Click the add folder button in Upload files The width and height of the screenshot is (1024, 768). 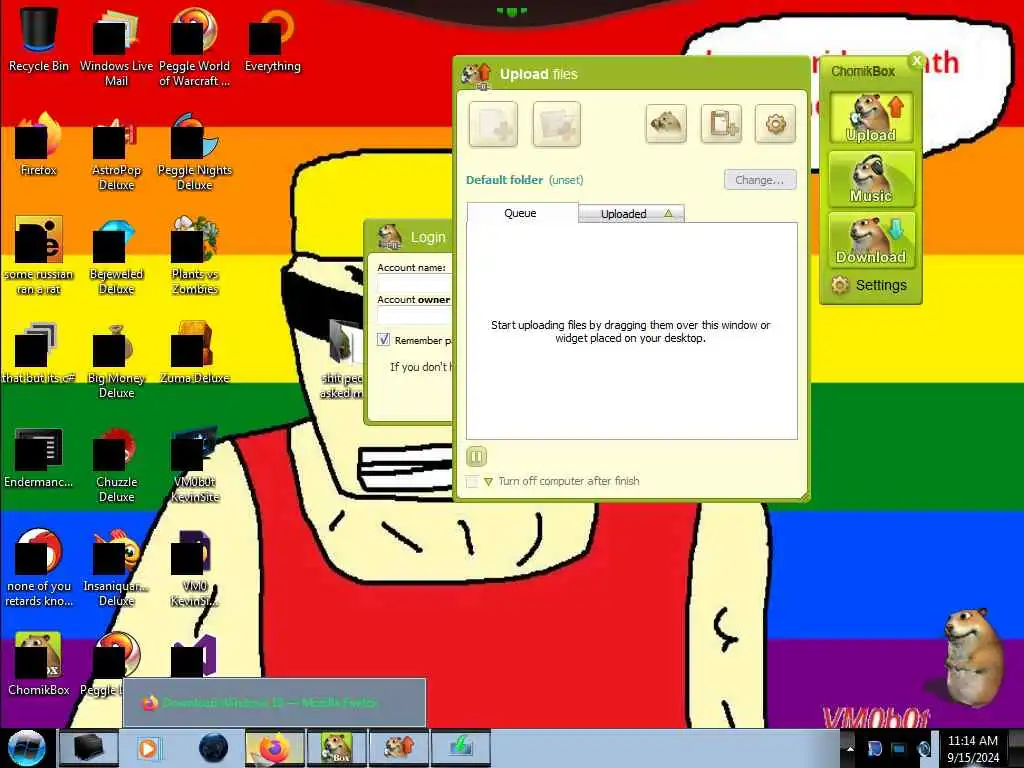[556, 124]
